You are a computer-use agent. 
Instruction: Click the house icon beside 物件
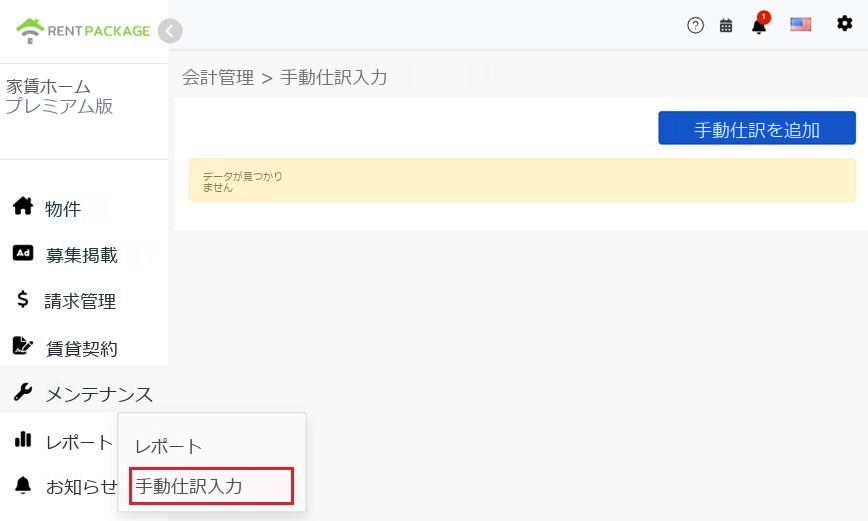23,206
